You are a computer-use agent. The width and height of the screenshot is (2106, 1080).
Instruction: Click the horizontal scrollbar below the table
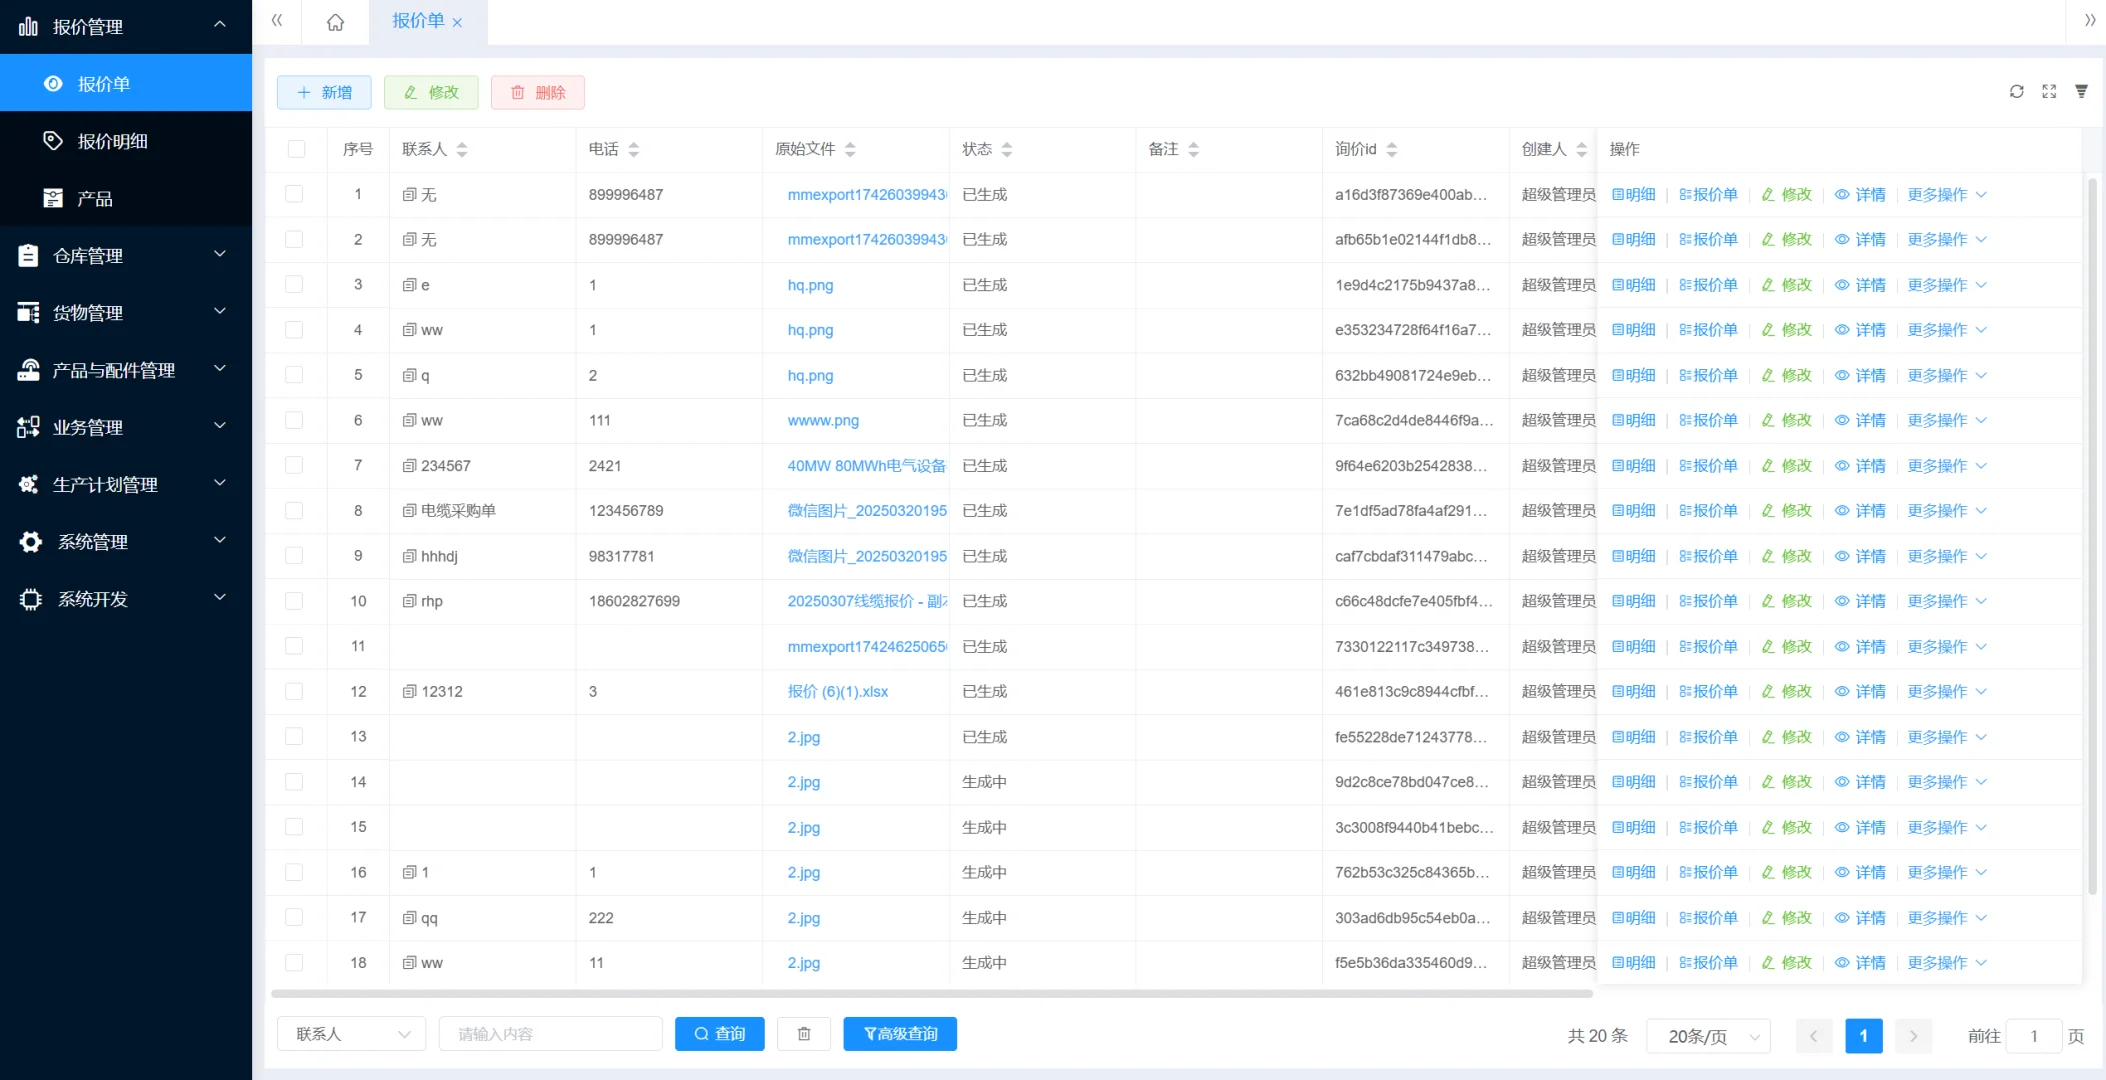click(930, 994)
